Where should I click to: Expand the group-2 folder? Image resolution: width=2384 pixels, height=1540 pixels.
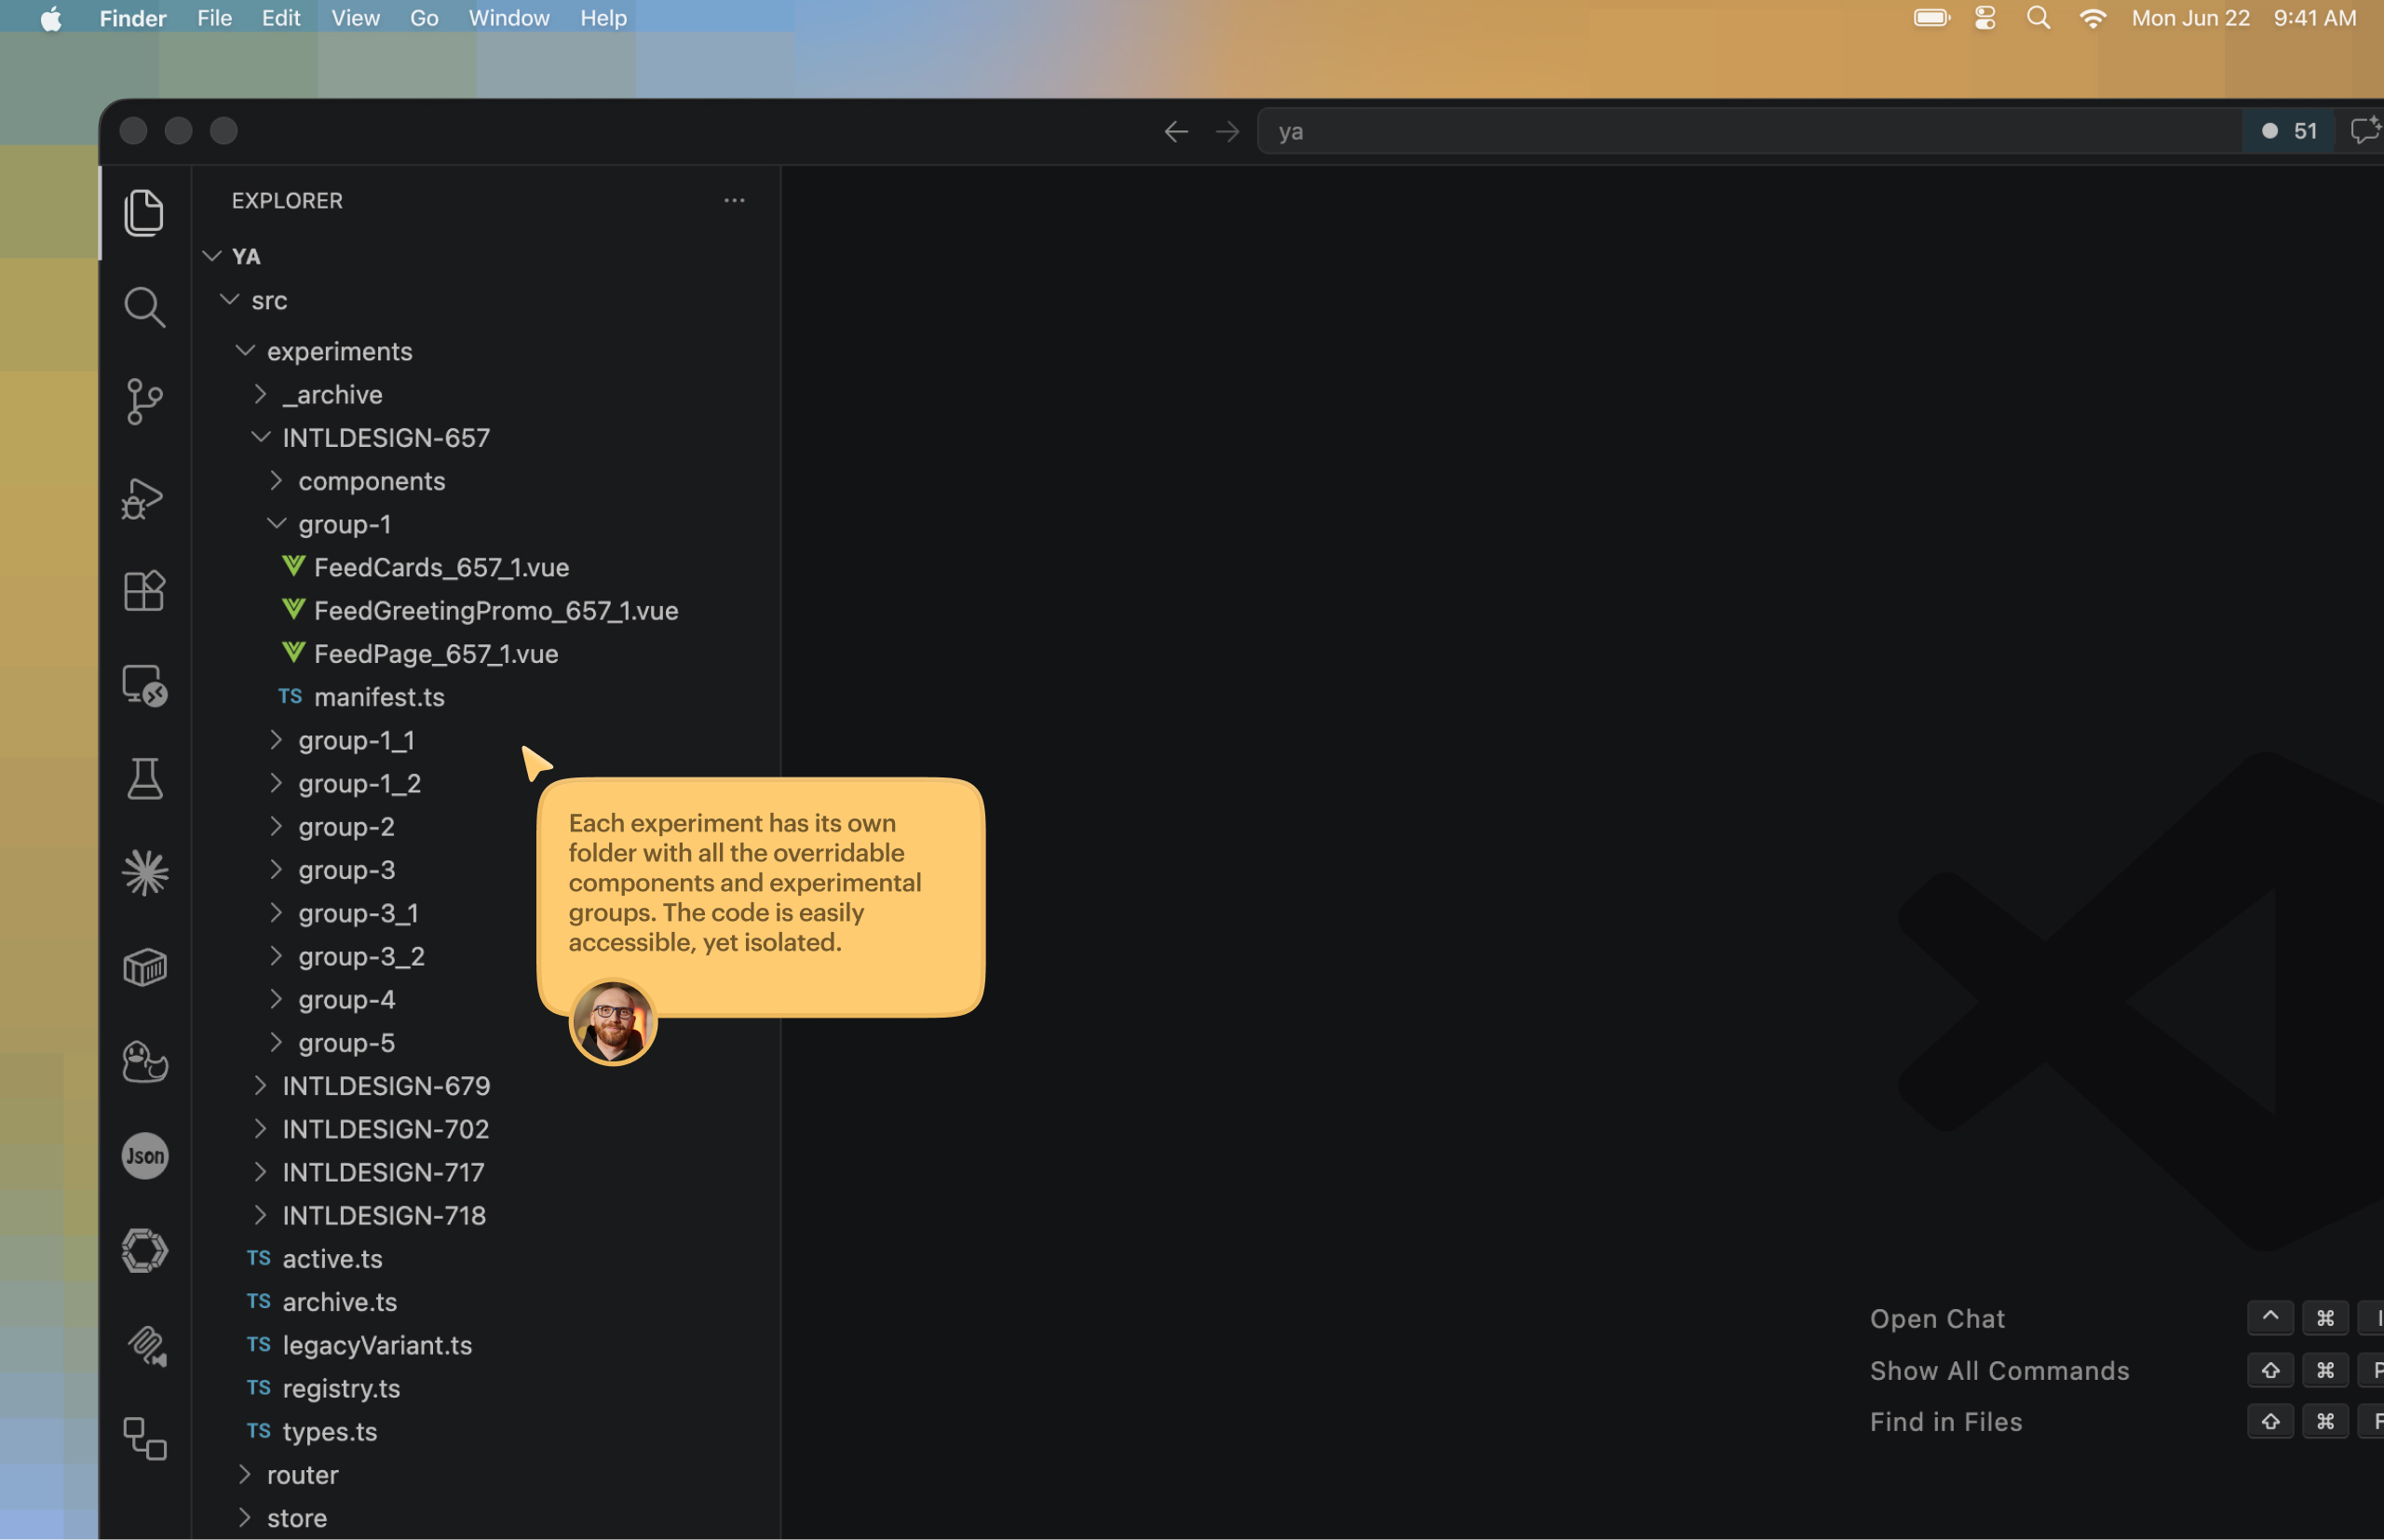click(346, 827)
